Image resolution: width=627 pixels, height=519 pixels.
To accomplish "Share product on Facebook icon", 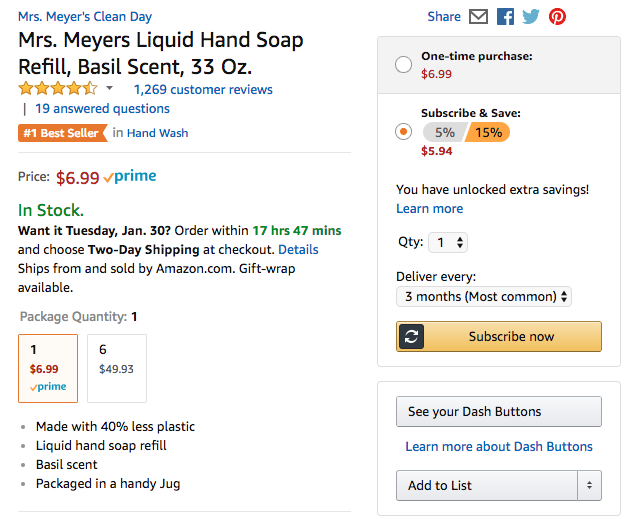I will point(505,16).
